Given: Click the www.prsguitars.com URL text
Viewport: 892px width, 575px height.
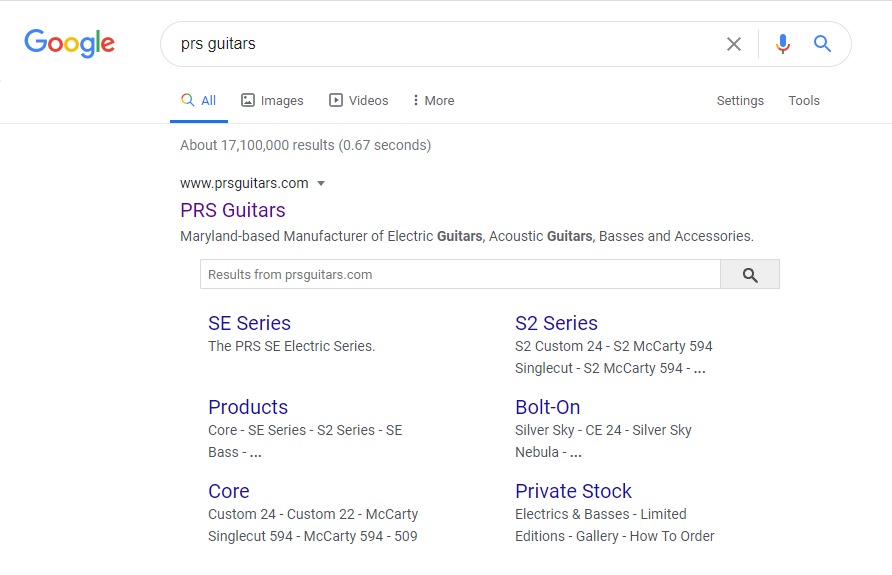Looking at the screenshot, I should click(x=244, y=183).
